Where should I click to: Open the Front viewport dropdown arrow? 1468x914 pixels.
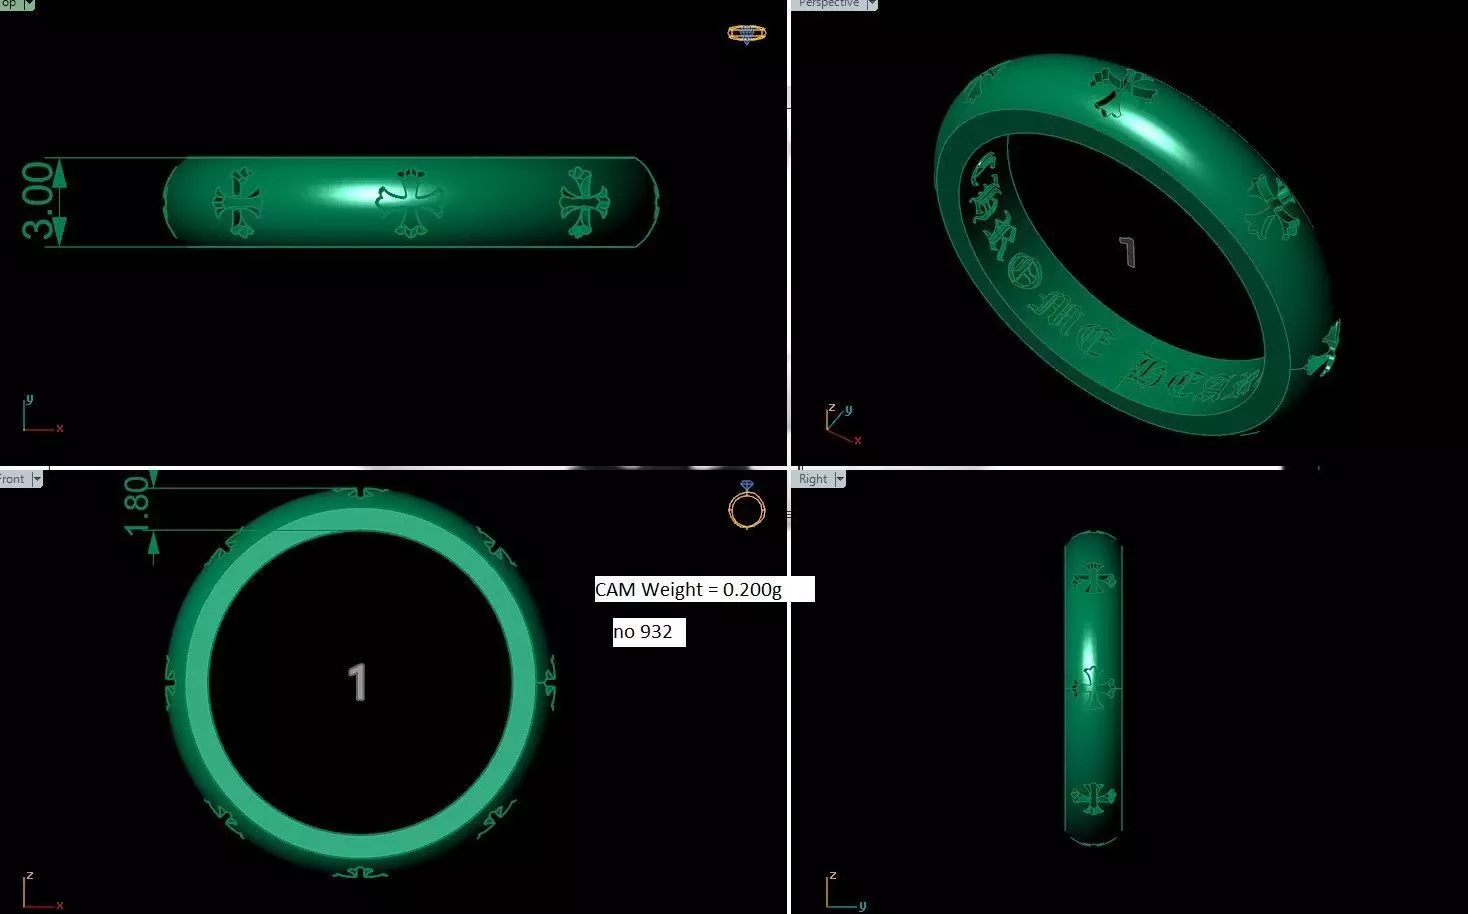pyautogui.click(x=37, y=479)
